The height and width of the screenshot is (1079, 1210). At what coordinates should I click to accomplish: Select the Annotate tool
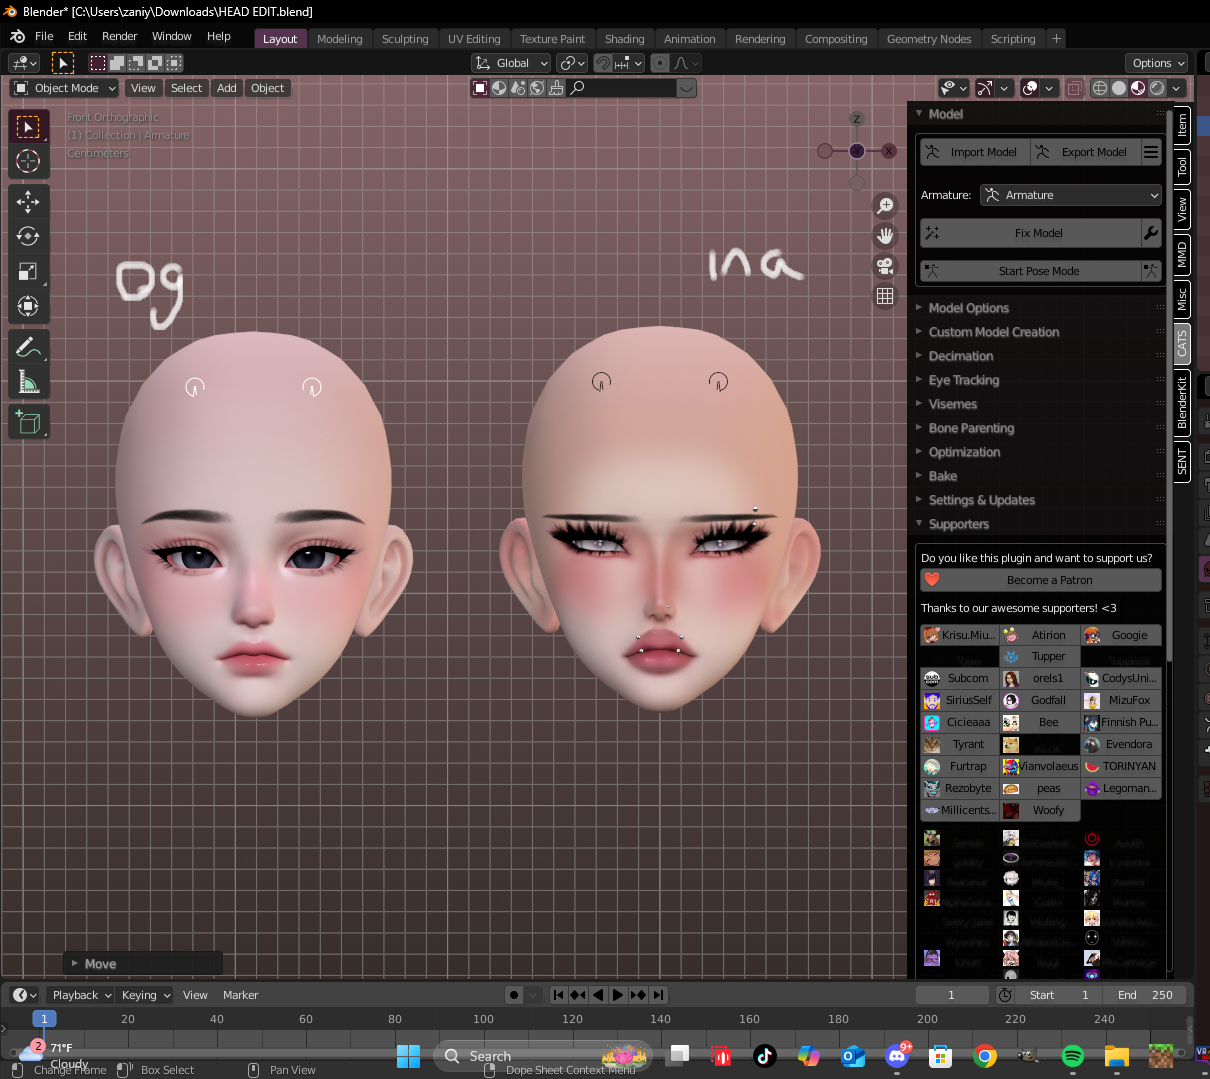[28, 347]
